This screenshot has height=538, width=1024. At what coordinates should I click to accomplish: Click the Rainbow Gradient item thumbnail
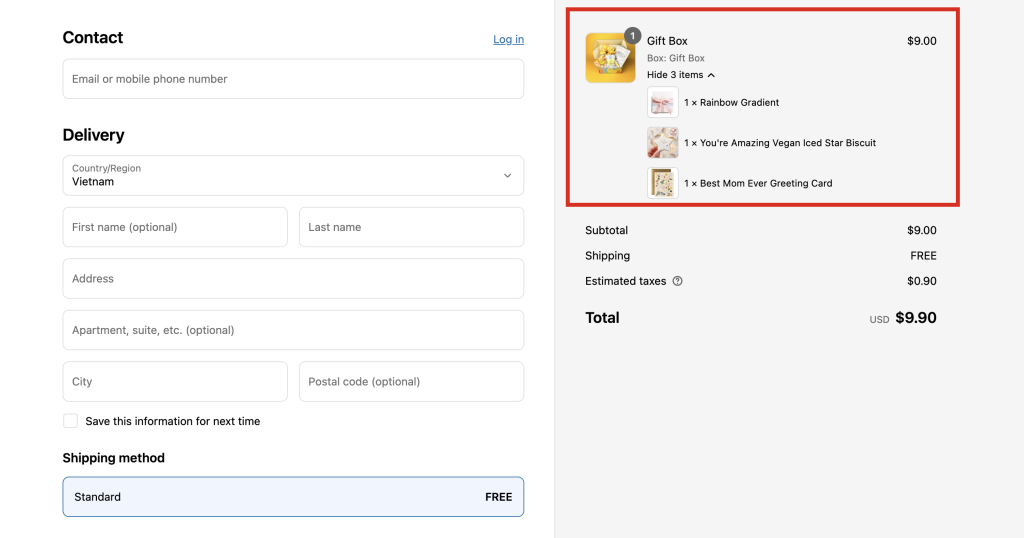tap(663, 103)
